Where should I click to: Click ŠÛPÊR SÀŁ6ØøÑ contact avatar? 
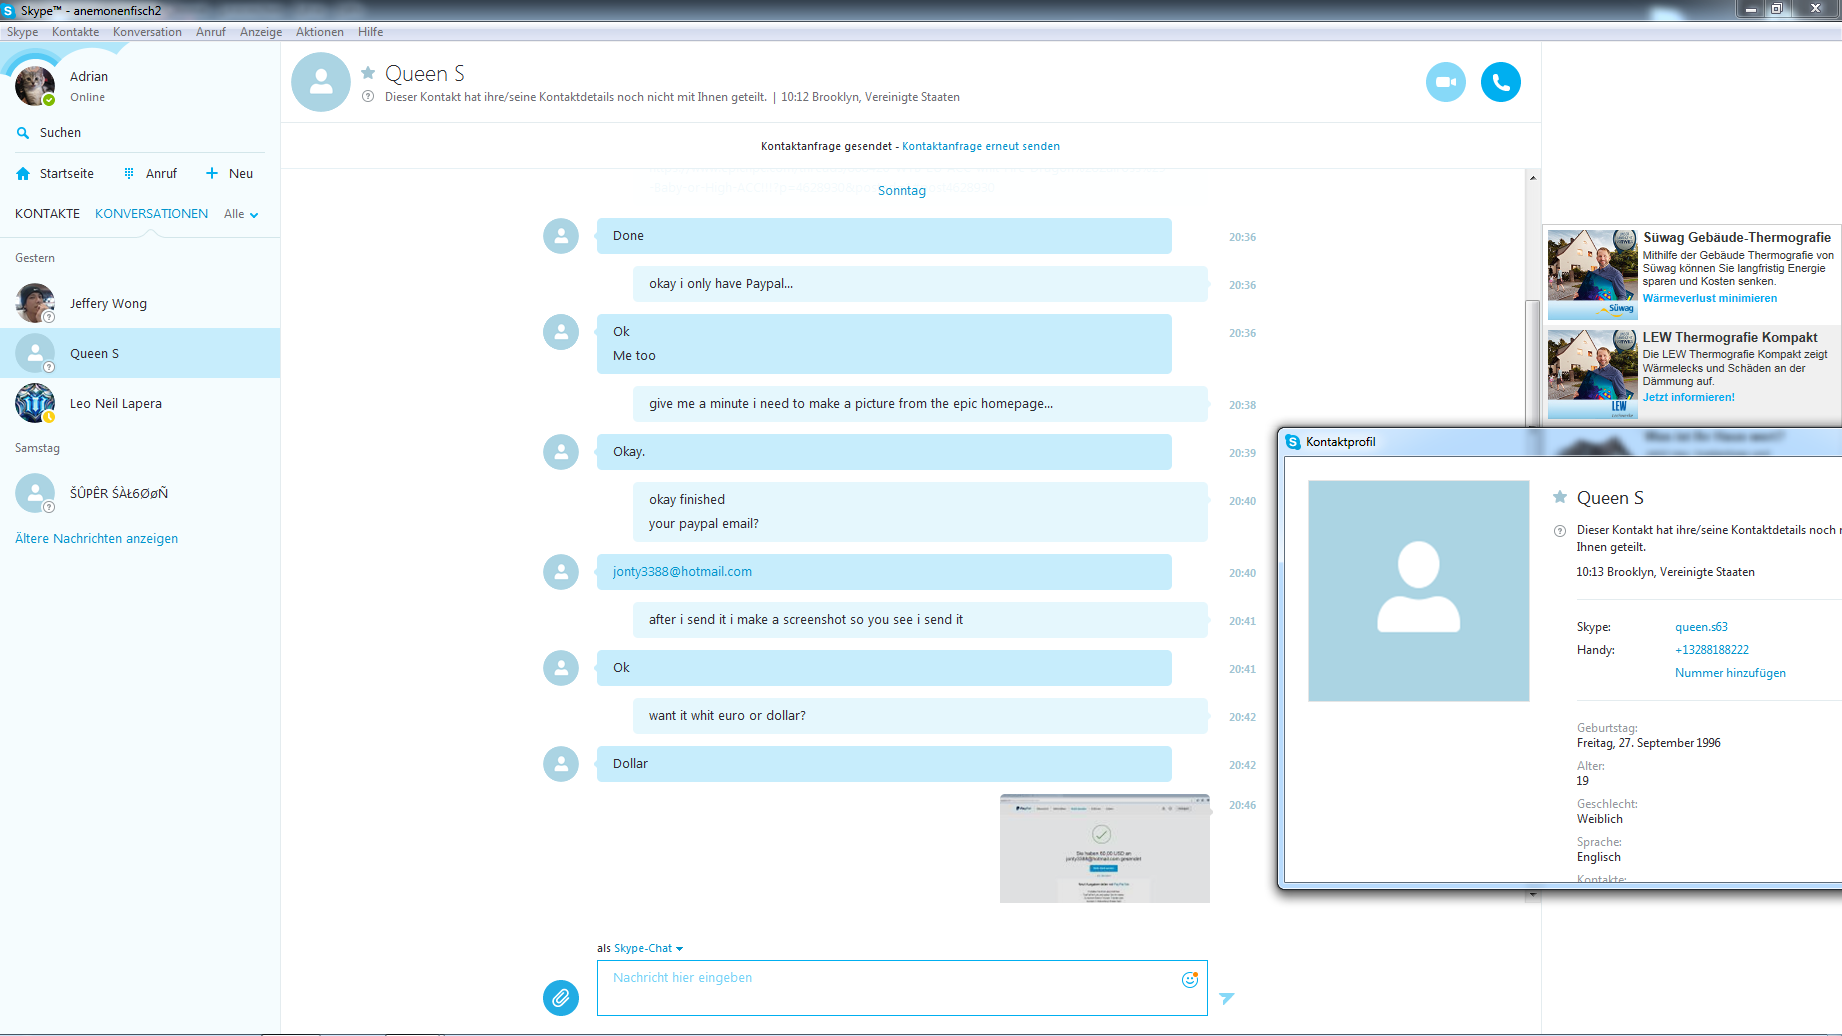click(x=35, y=493)
